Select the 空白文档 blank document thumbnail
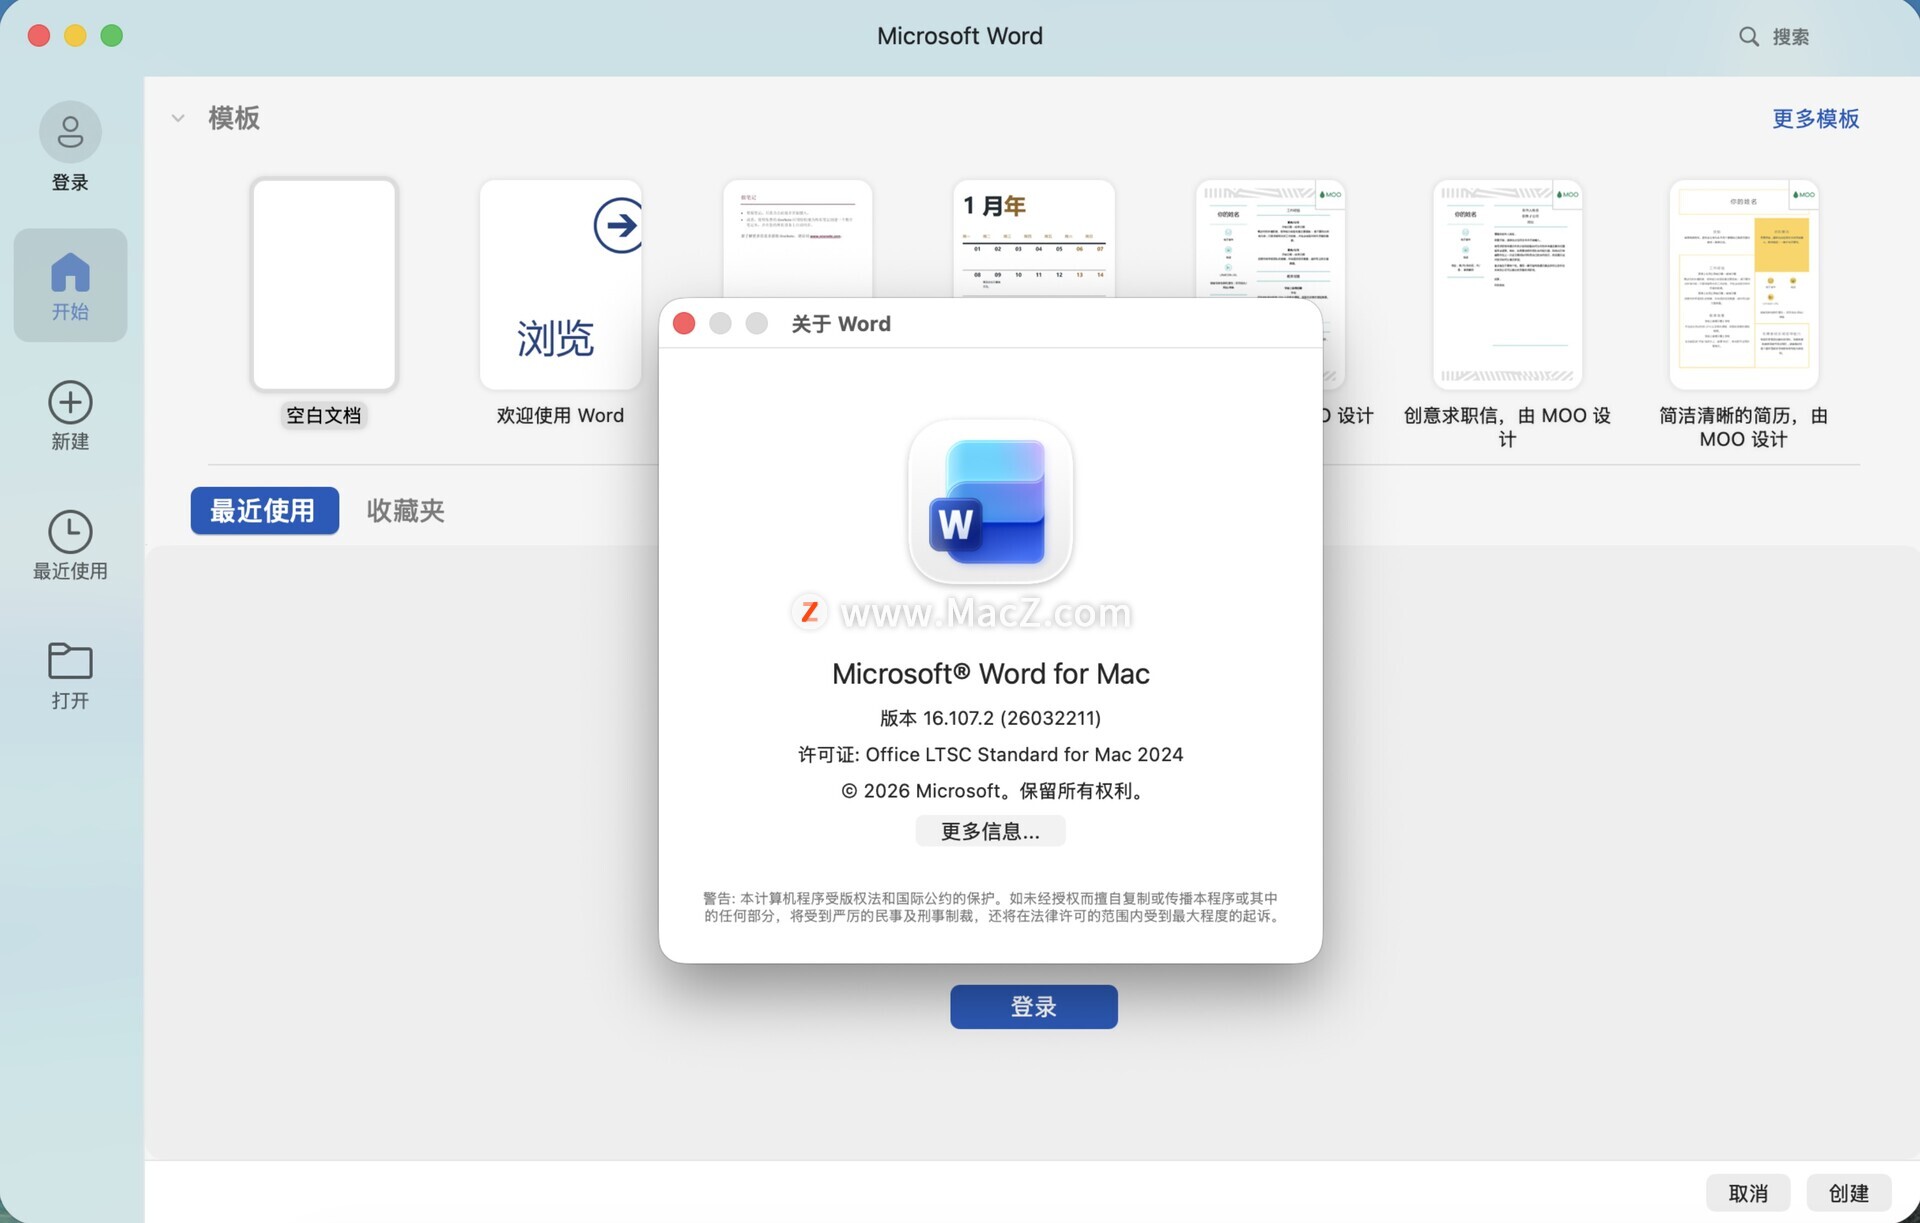The height and width of the screenshot is (1223, 1920). 324,285
